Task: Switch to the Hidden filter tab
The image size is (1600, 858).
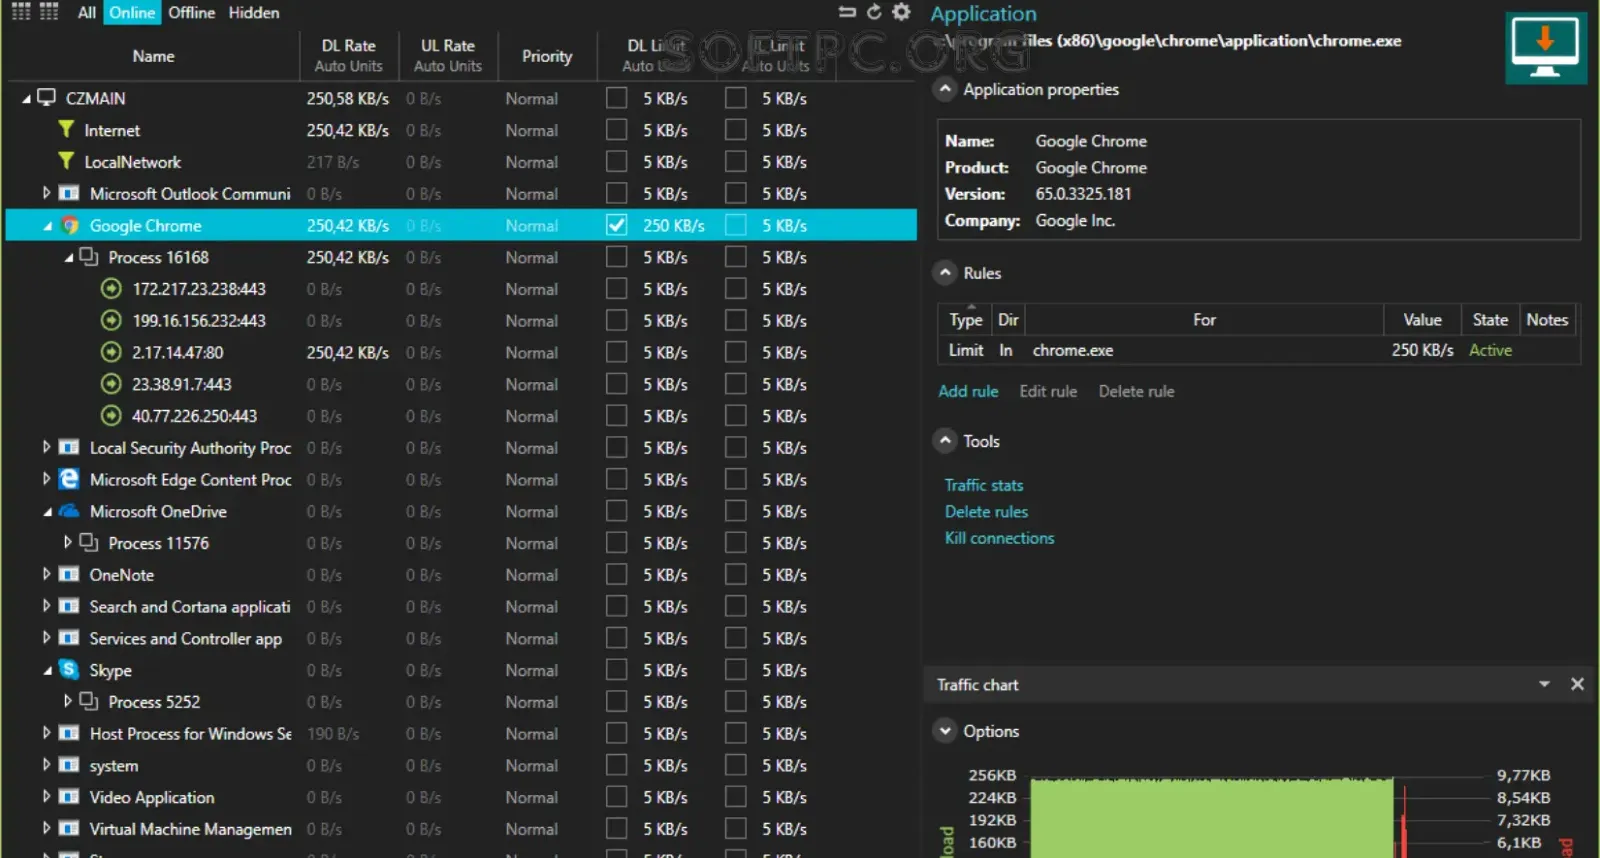Action: click(x=254, y=12)
